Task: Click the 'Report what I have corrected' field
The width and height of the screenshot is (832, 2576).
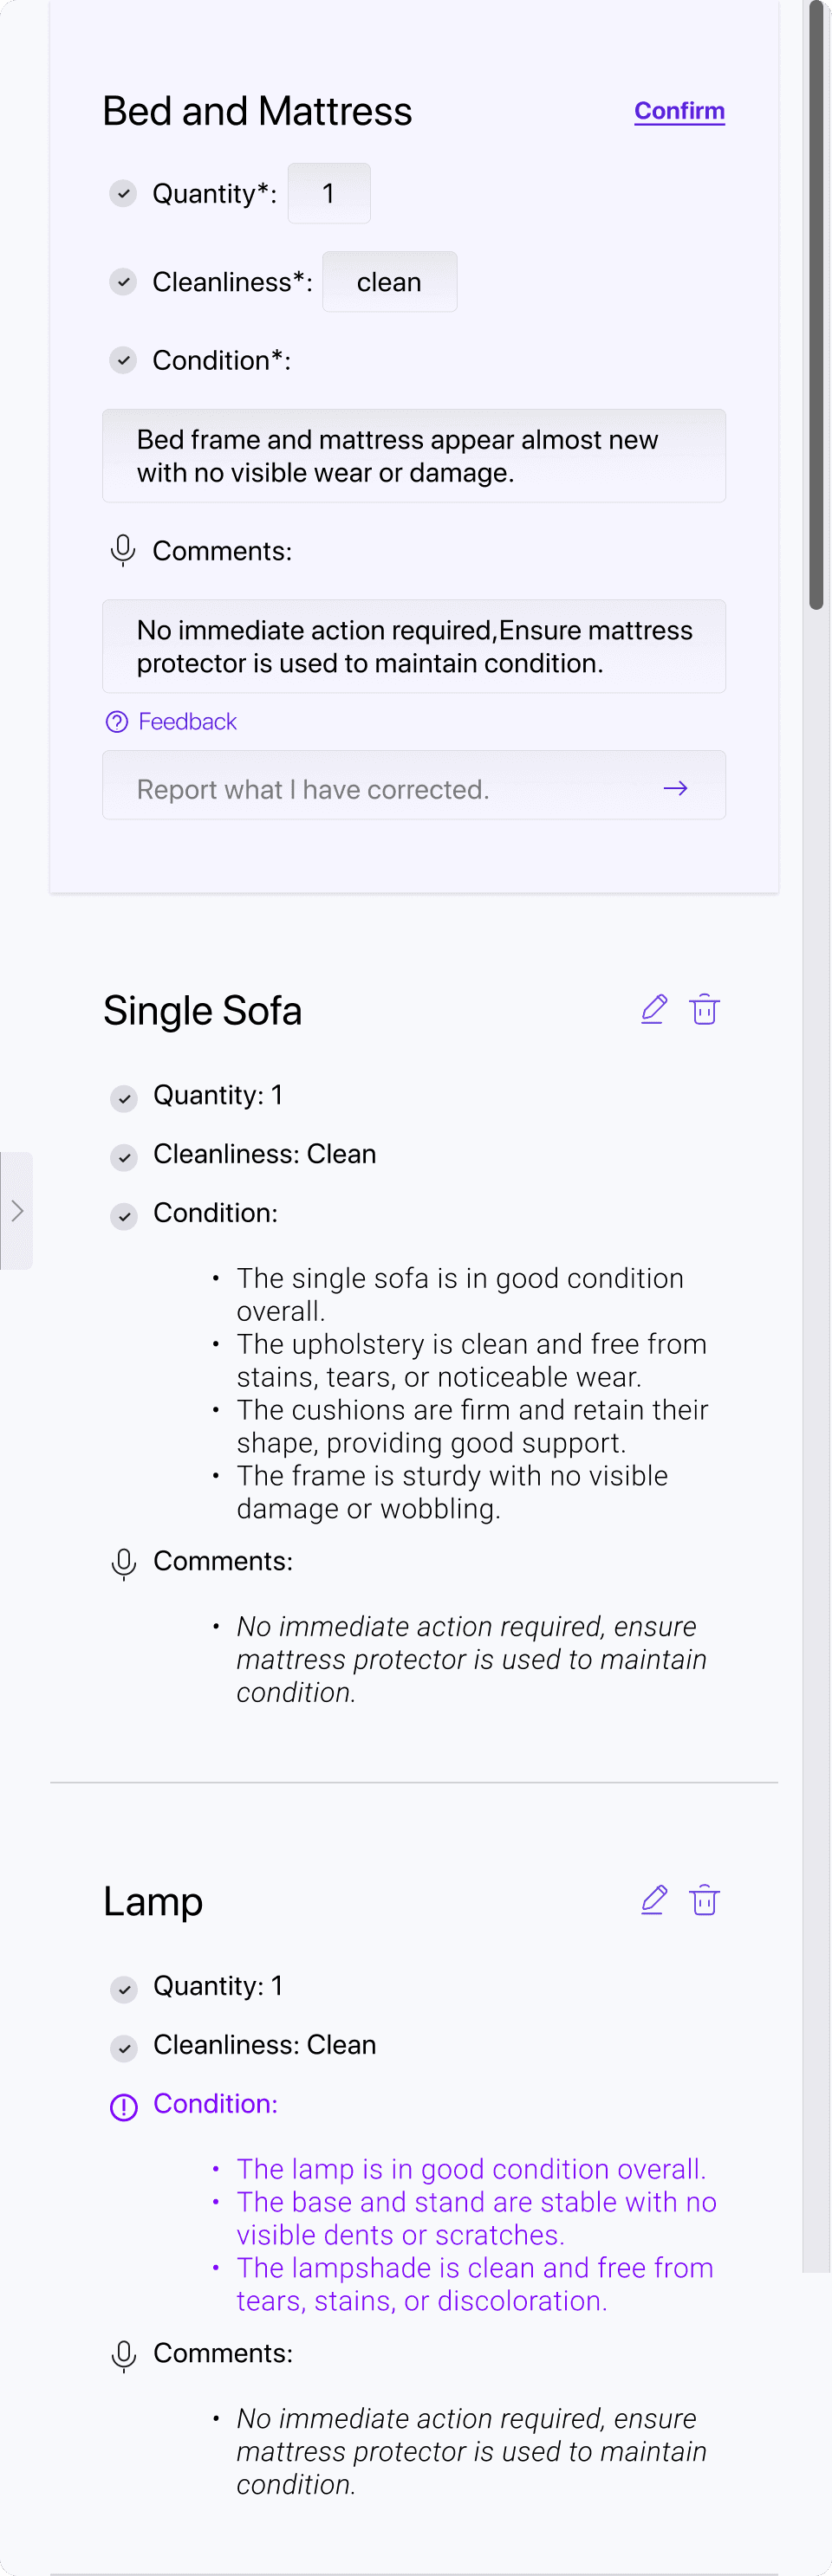Action: point(390,788)
